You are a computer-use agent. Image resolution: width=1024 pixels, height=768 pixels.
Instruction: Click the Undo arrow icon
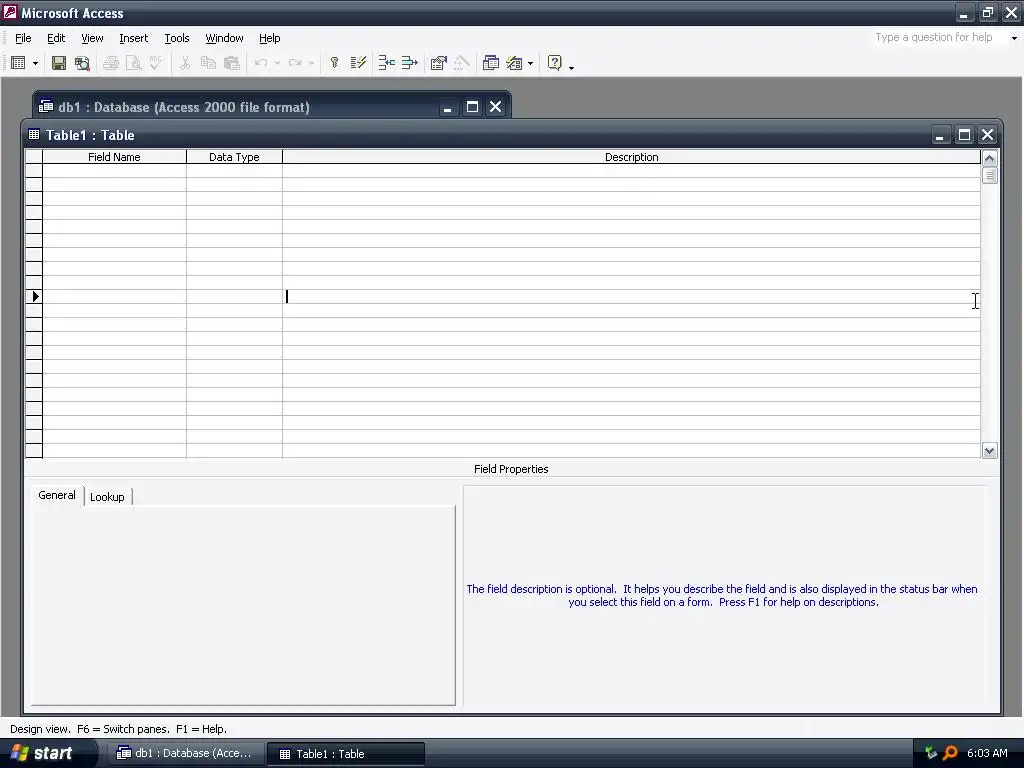pyautogui.click(x=261, y=63)
